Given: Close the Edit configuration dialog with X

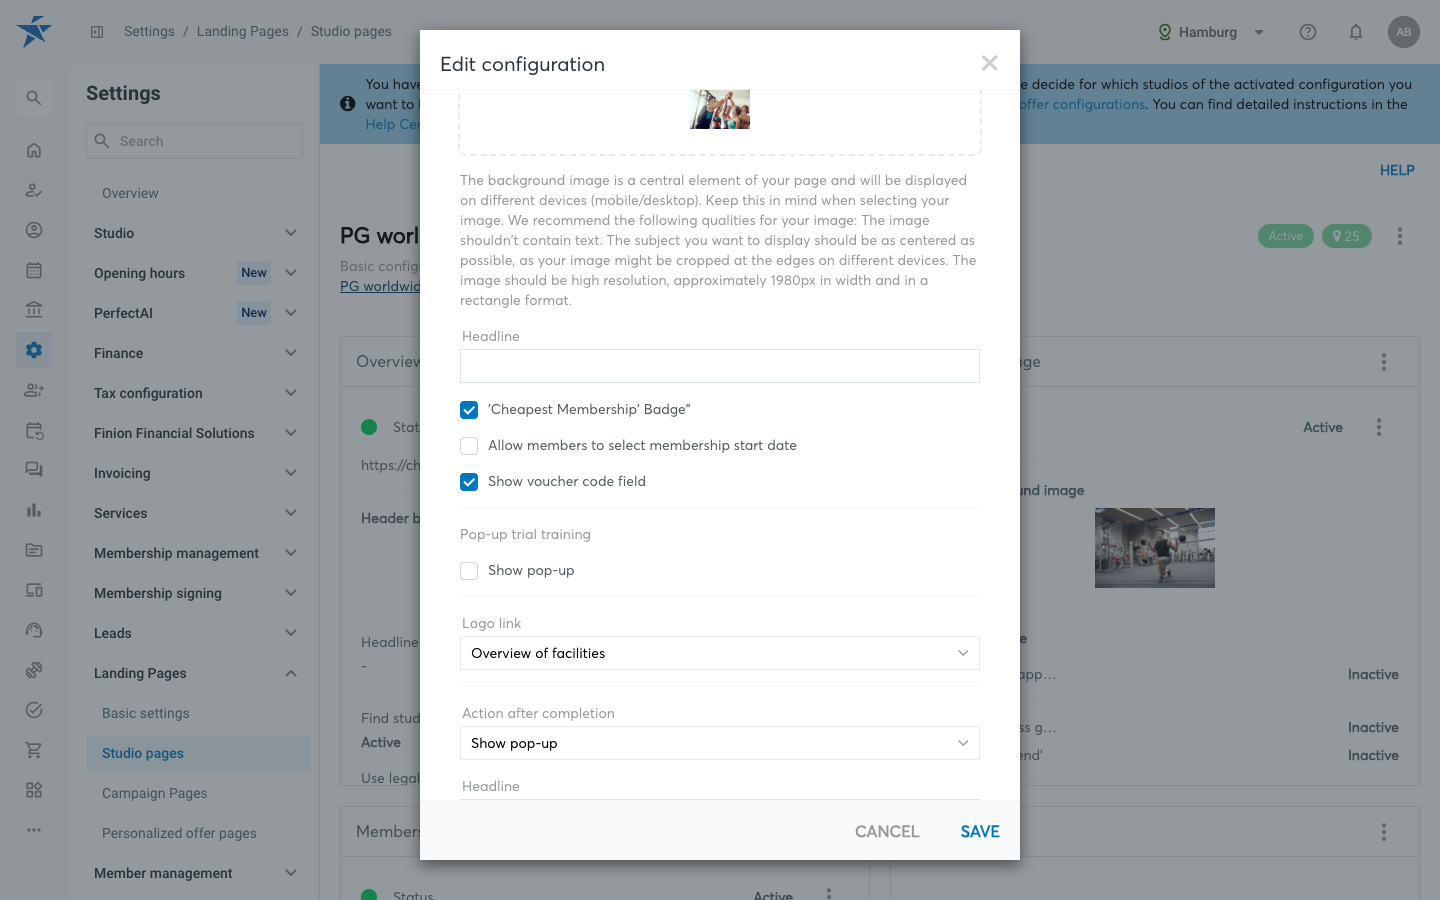Looking at the screenshot, I should click(990, 64).
